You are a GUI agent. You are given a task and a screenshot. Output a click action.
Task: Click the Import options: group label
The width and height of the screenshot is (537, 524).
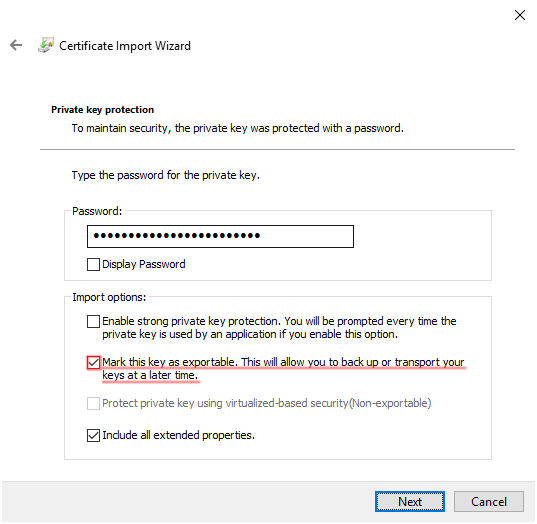(109, 297)
